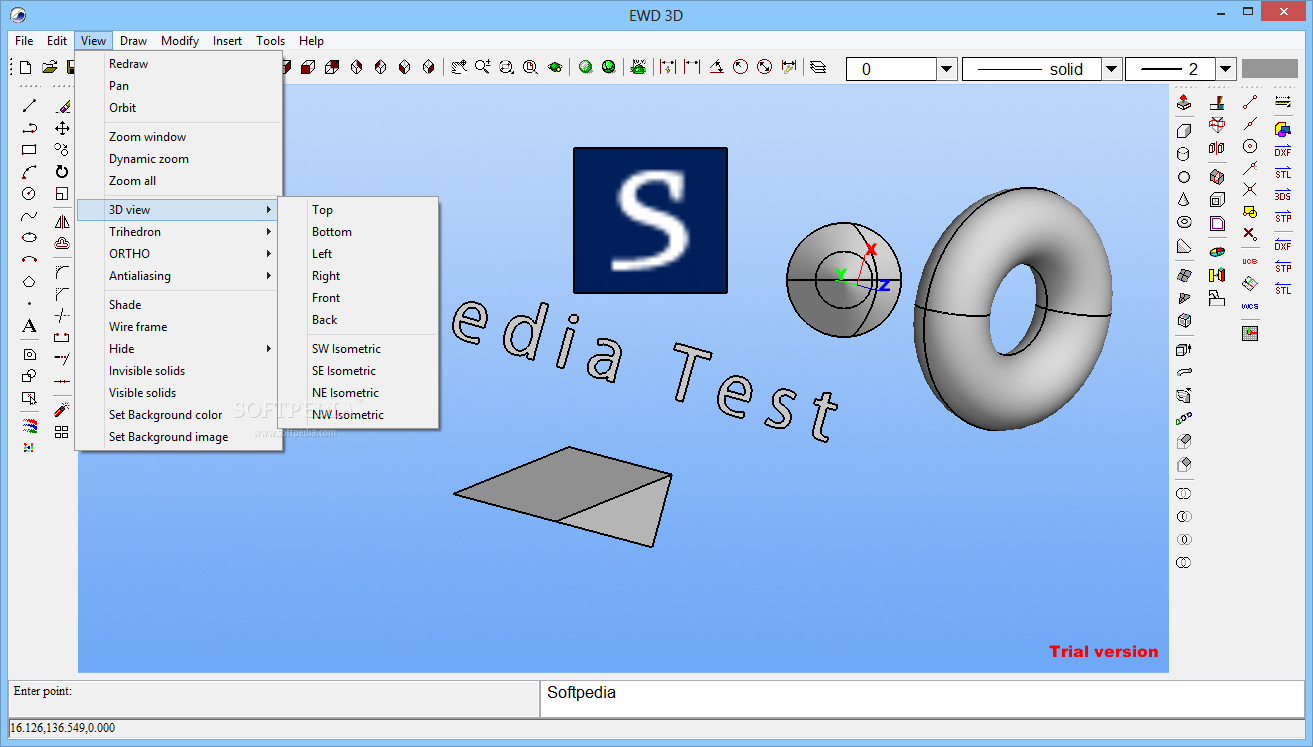
Task: Expand the Antialiasing submenu
Action: coord(179,276)
